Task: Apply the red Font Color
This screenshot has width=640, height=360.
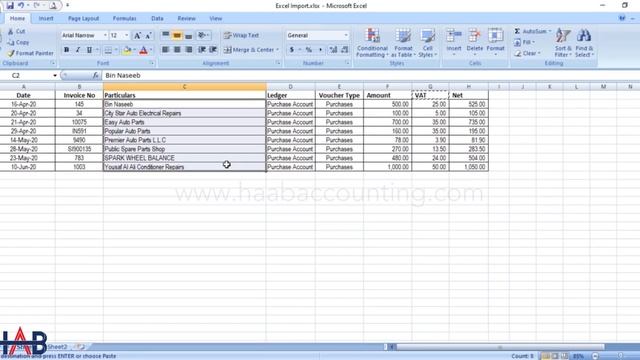Action: point(143,50)
